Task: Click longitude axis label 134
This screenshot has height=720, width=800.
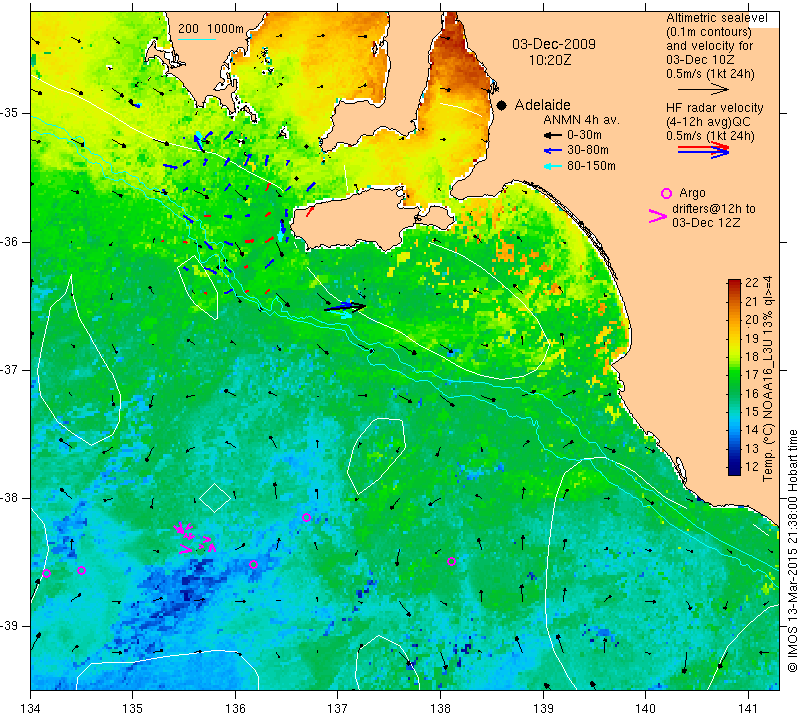Action: [31, 709]
